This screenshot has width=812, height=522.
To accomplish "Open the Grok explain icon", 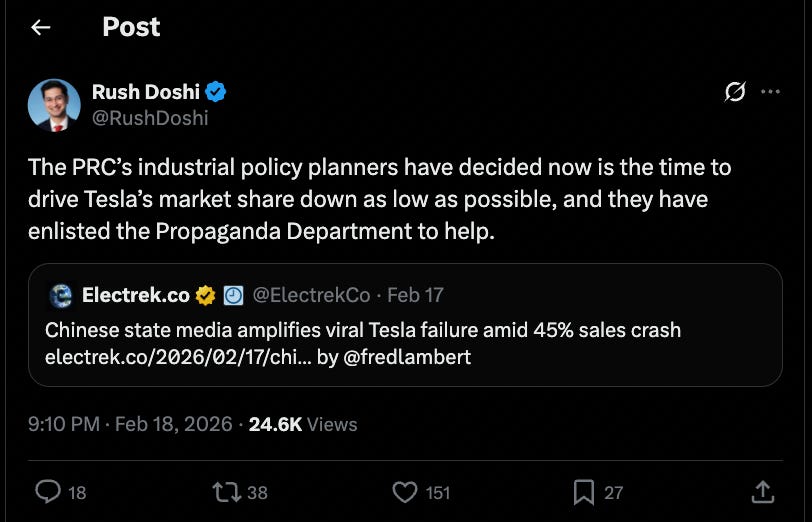I will coord(735,93).
